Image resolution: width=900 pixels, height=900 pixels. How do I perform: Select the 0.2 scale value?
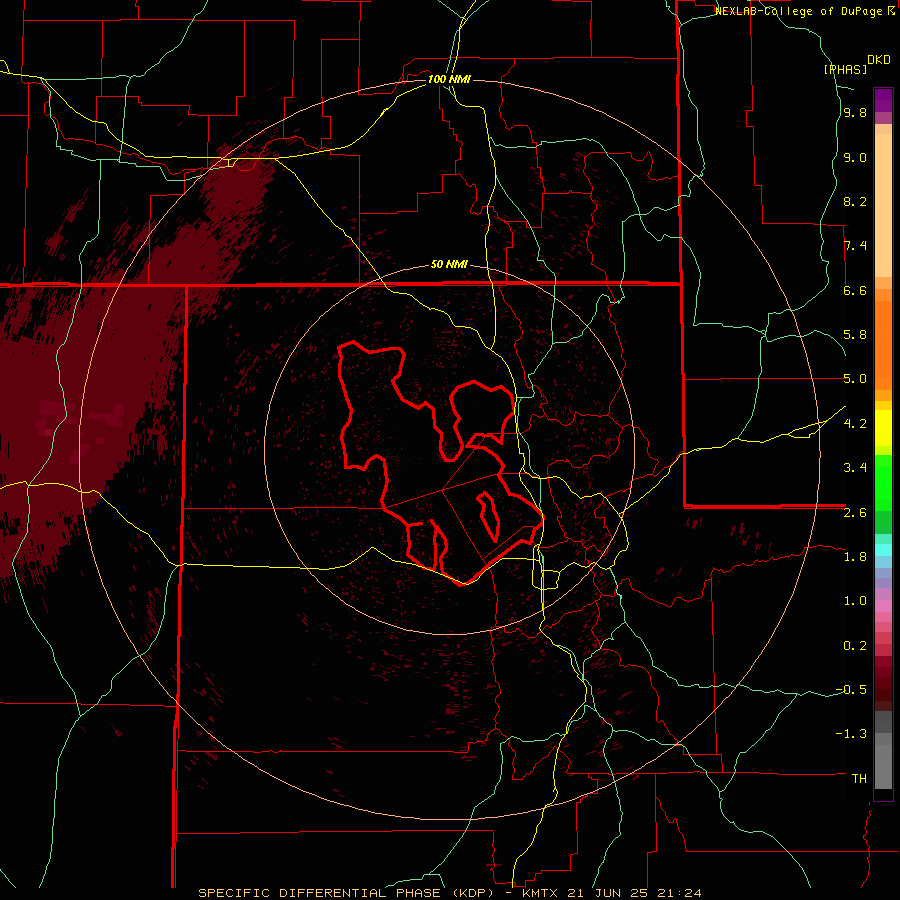(x=855, y=646)
